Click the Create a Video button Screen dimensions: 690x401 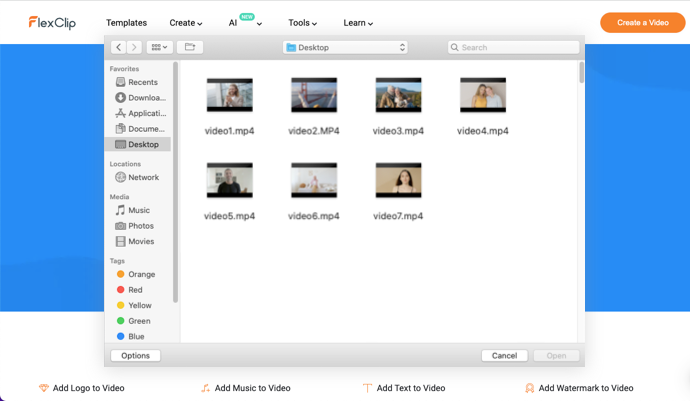[x=642, y=22]
